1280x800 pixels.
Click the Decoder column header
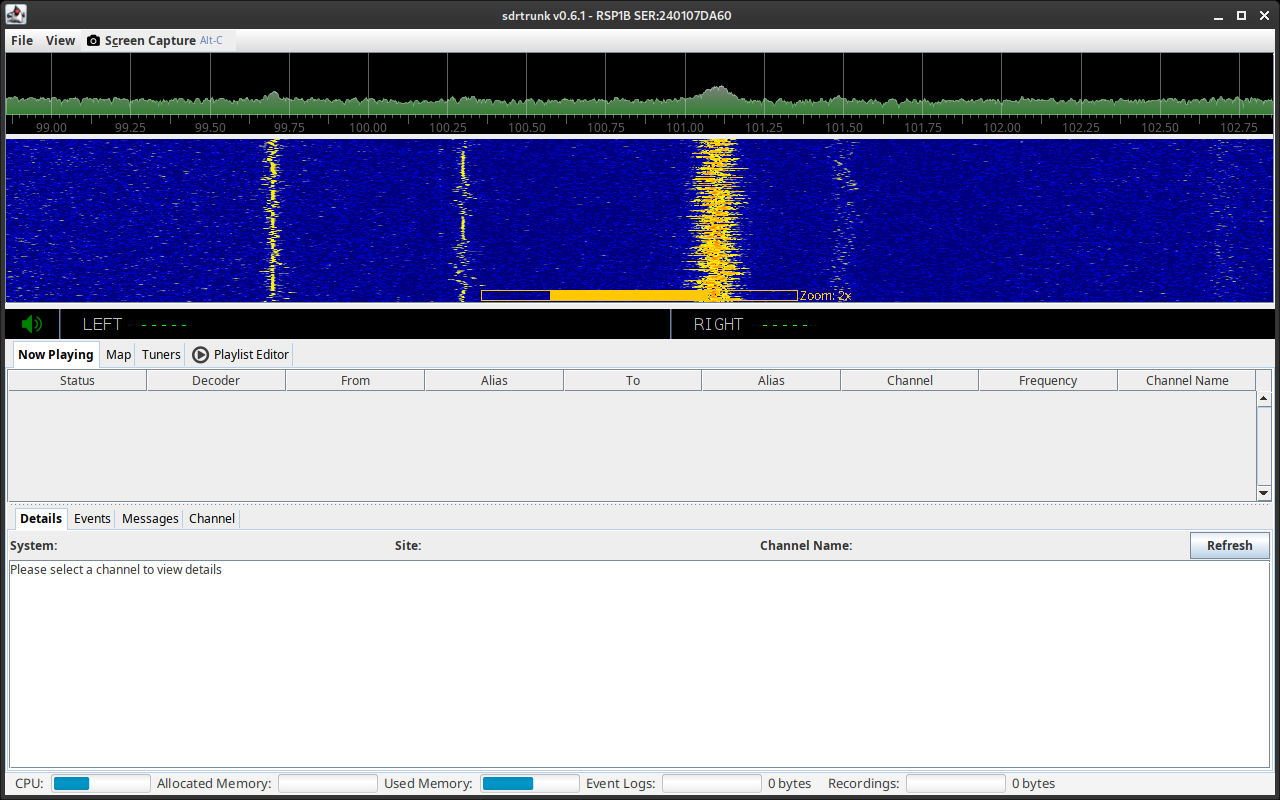coord(216,381)
